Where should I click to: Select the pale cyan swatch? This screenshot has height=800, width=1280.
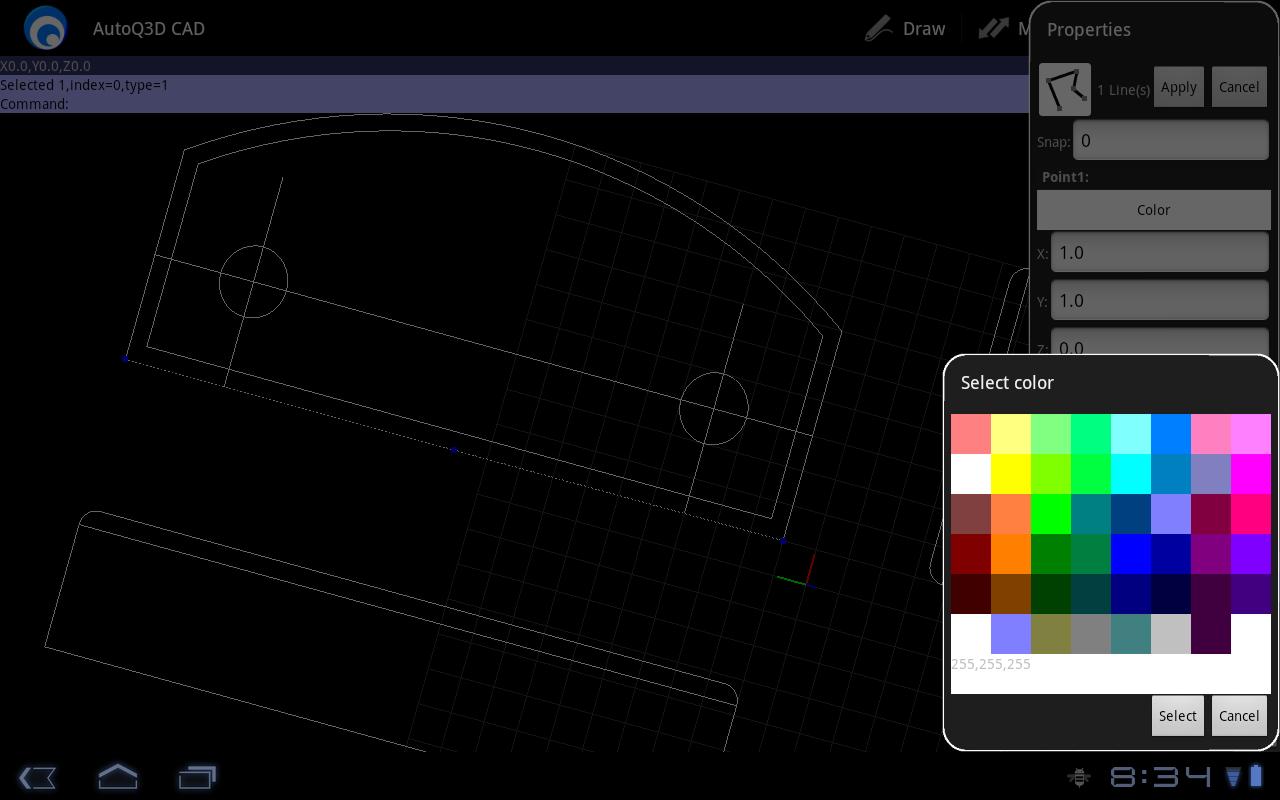pos(1131,434)
